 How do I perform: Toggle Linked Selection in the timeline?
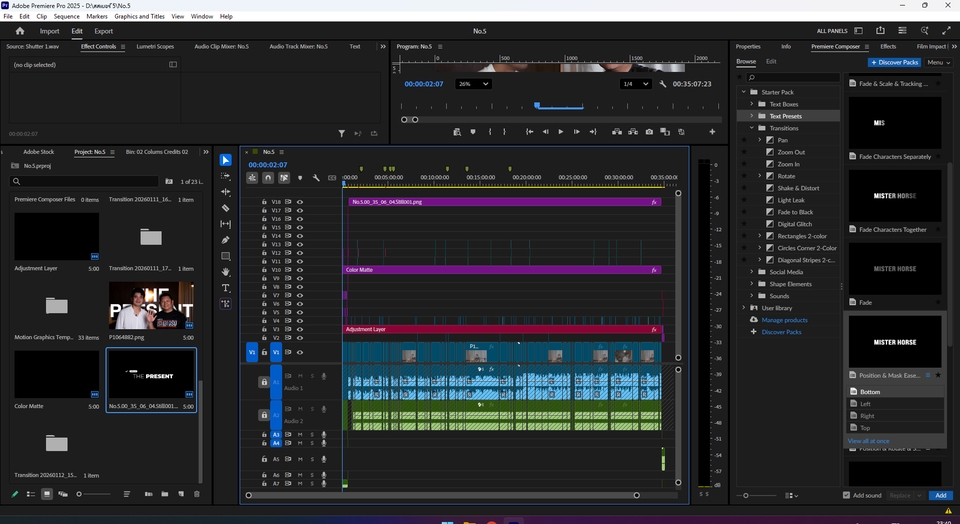click(284, 178)
